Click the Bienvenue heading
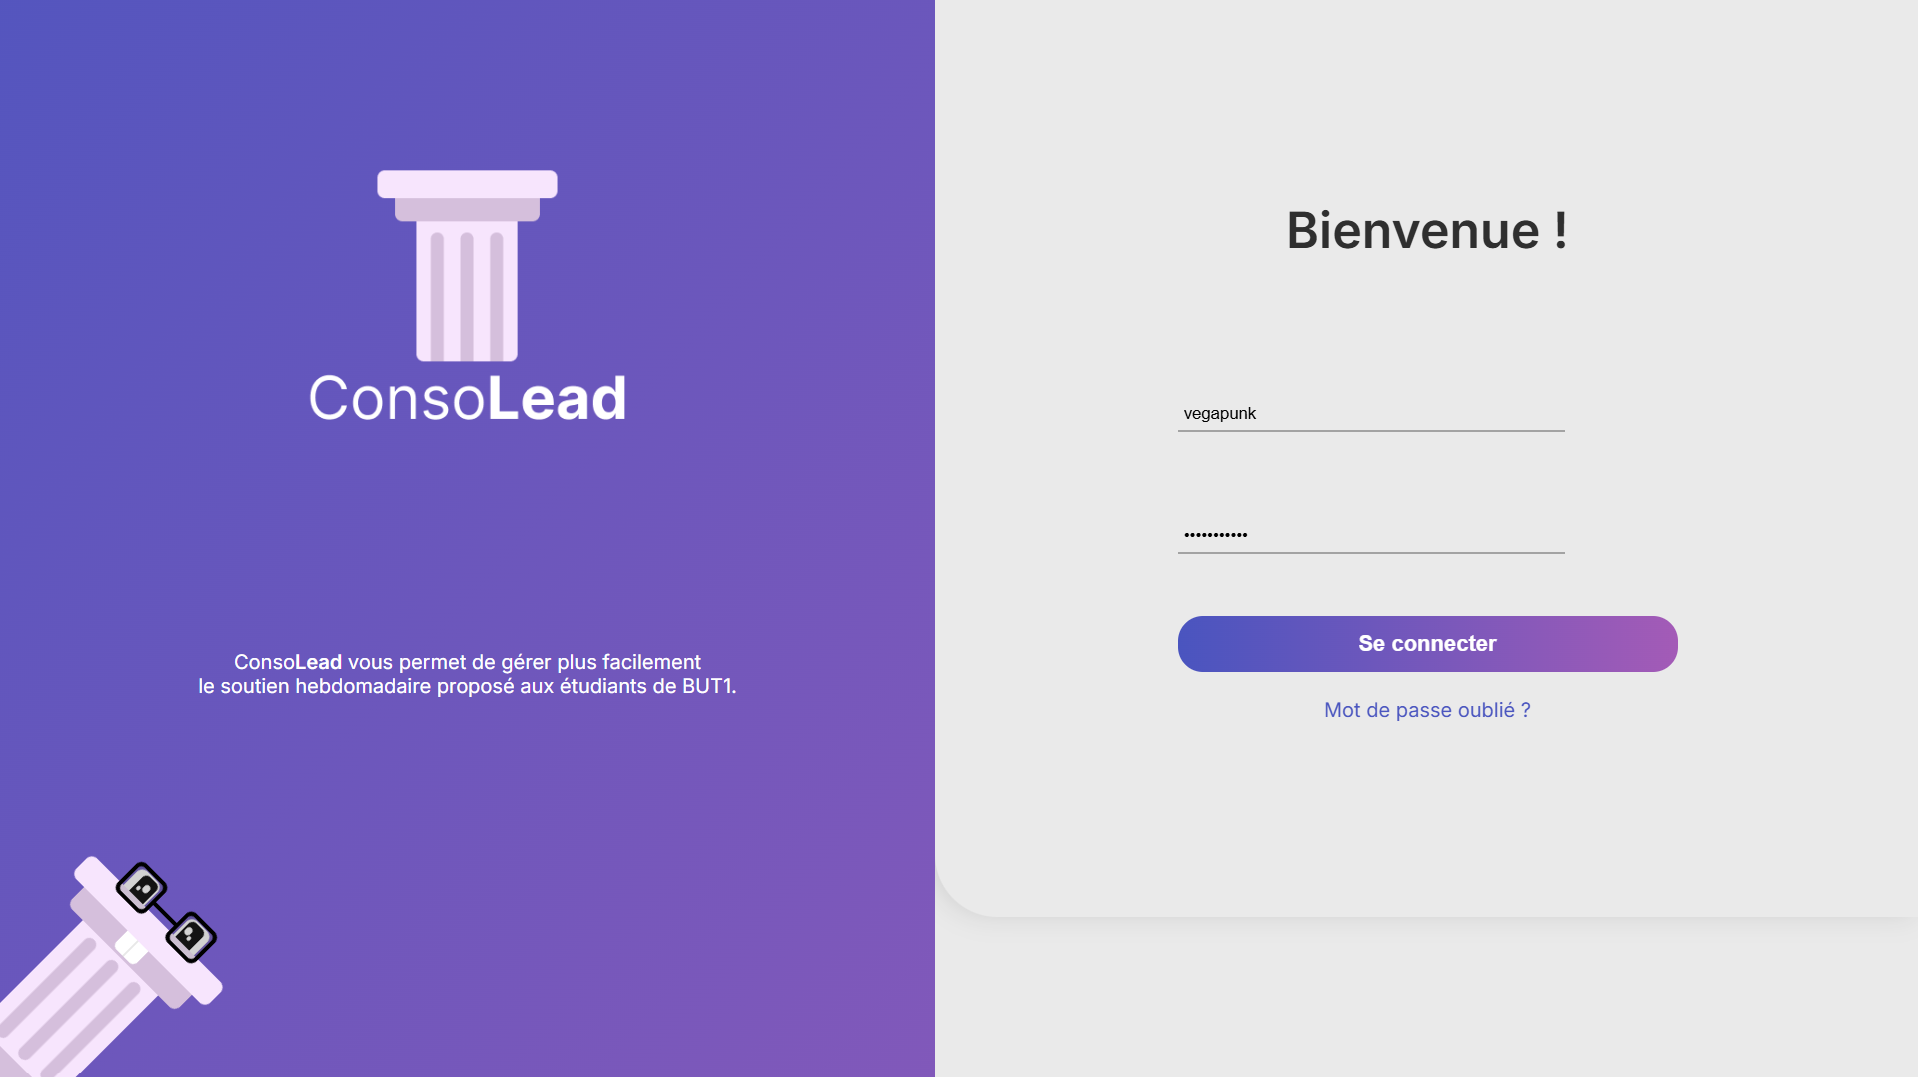 click(1425, 231)
